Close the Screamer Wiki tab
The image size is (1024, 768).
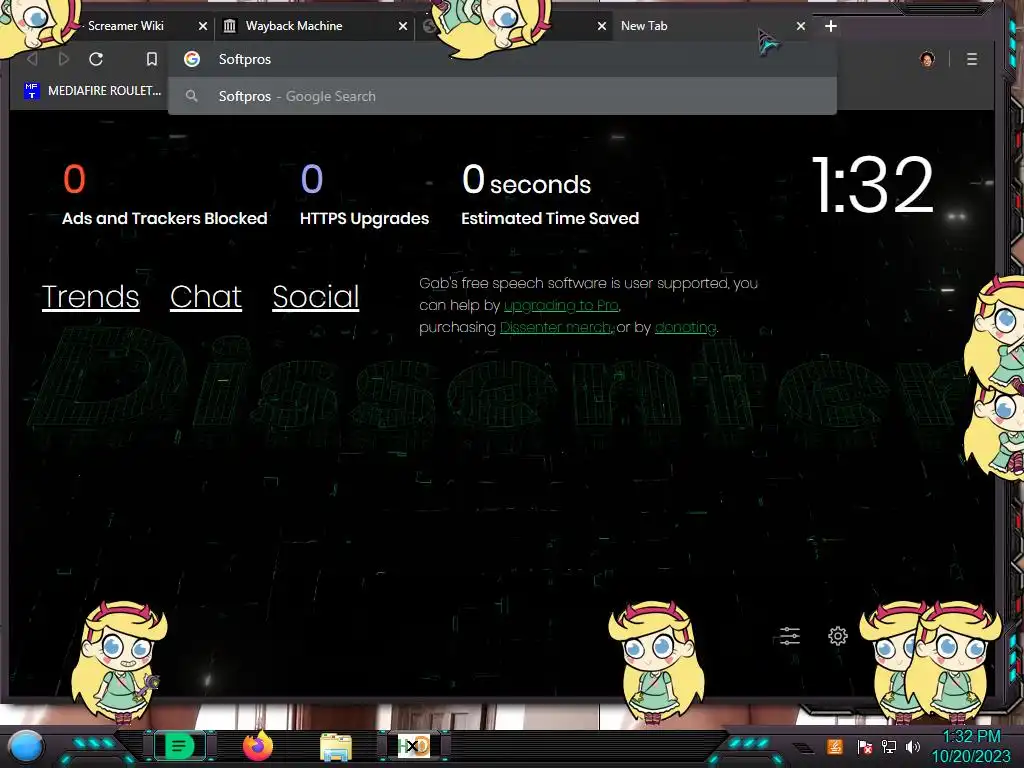(202, 26)
